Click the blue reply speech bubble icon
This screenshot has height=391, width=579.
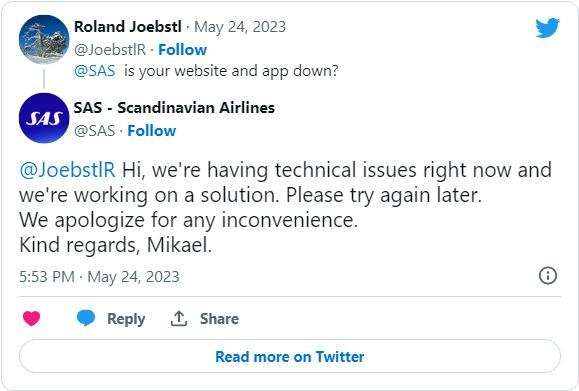point(86,318)
